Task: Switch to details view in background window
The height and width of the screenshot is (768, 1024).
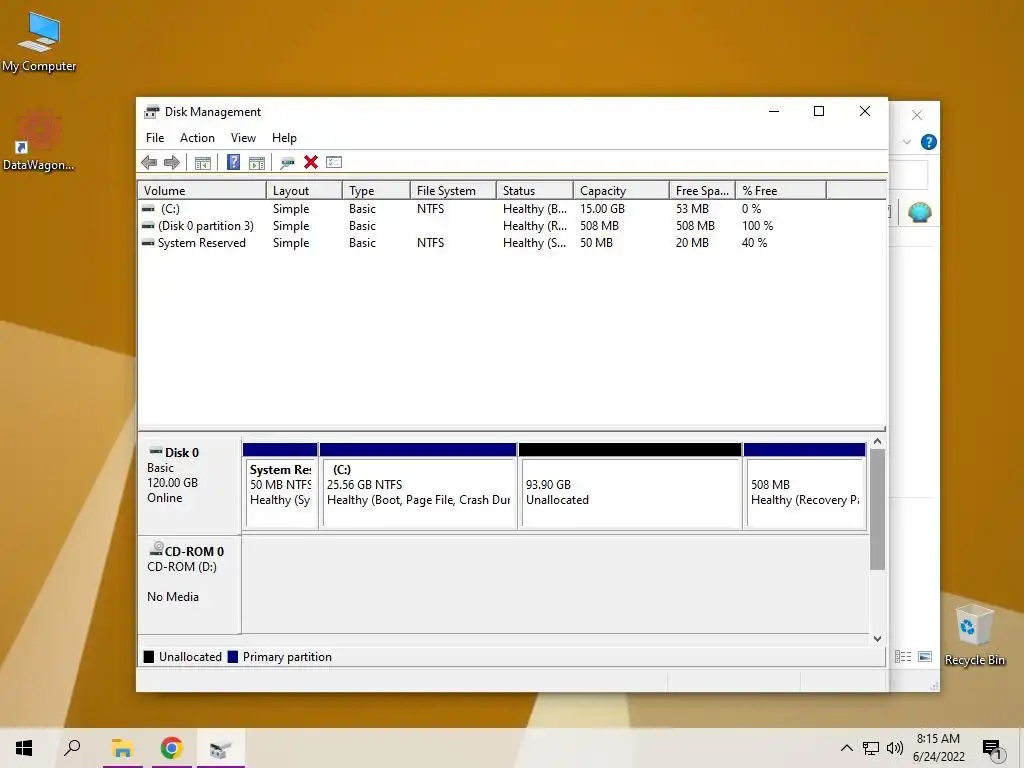Action: pos(903,656)
